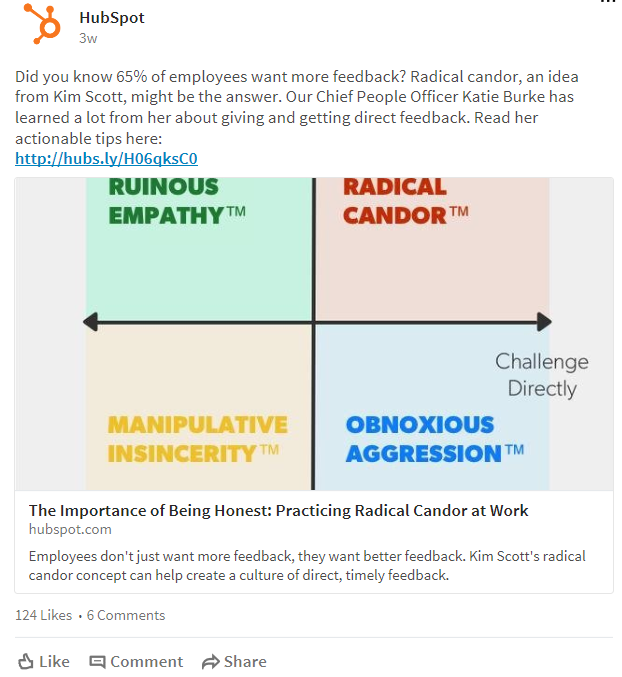Click the HubSpot sprocket logo
This screenshot has height=677, width=622.
pos(42,23)
